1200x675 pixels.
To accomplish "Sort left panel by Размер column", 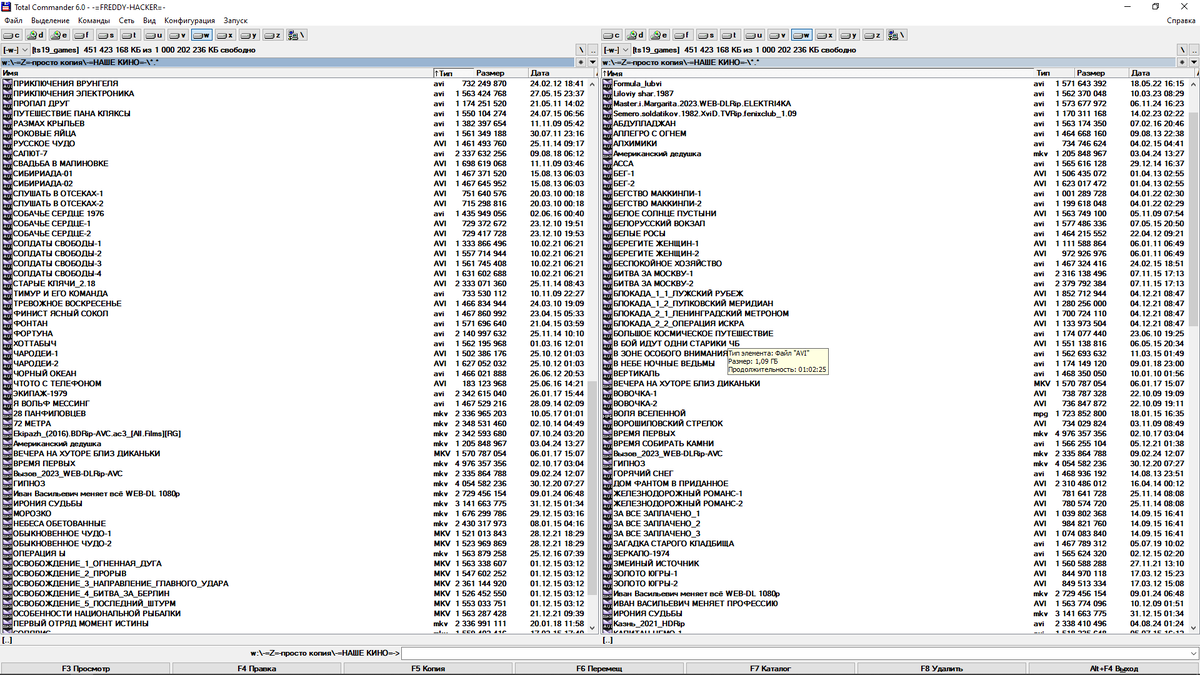I will pos(500,73).
